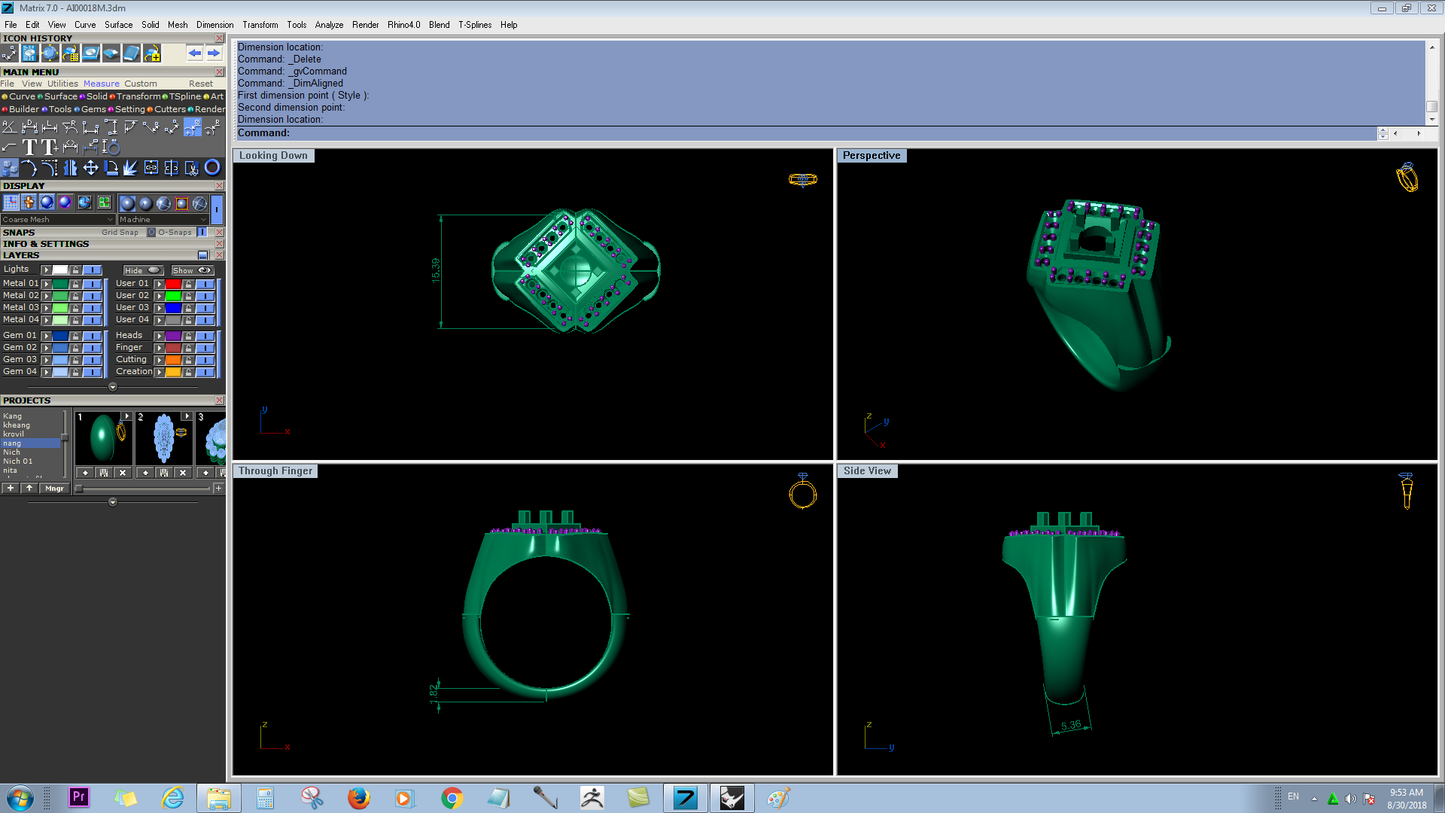Toggle visibility of User 01 layer
Viewport: 1445px width, 813px height.
tap(205, 284)
